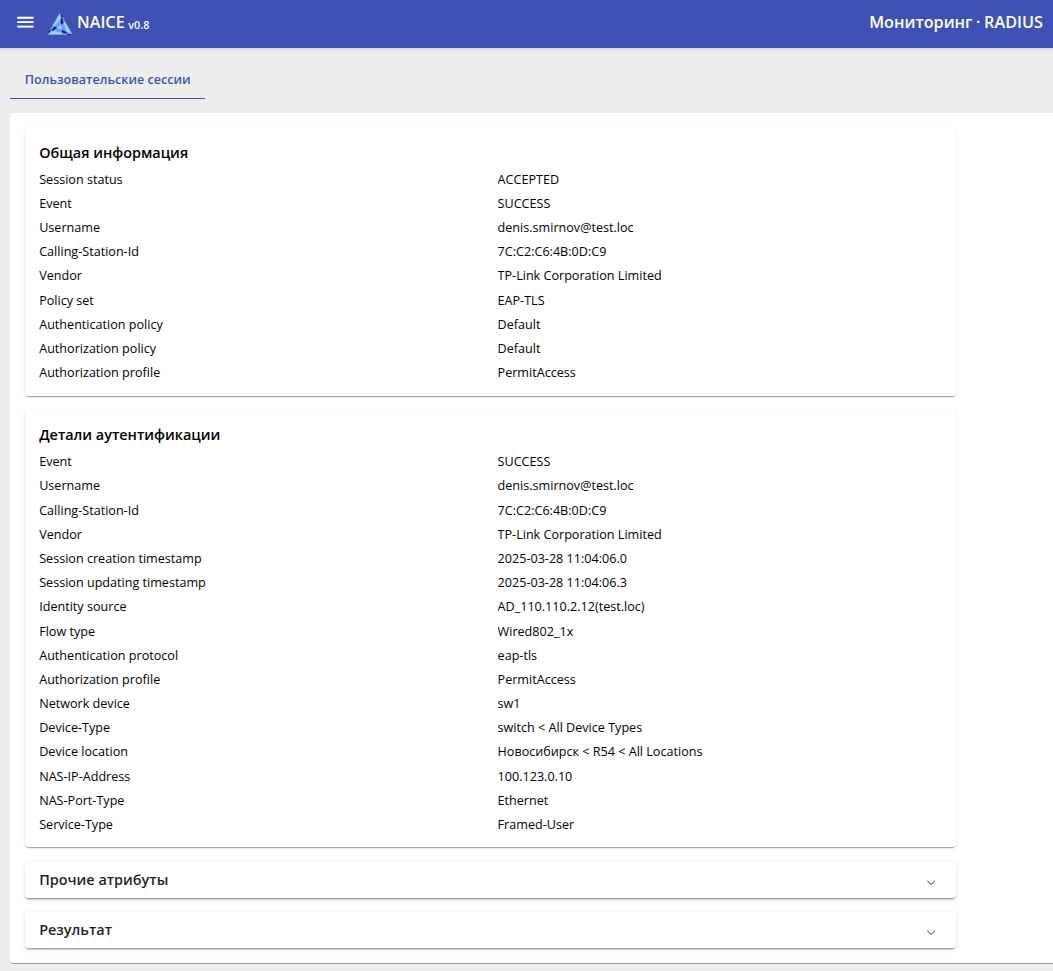Open the hamburger navigation menu

pyautogui.click(x=25, y=23)
